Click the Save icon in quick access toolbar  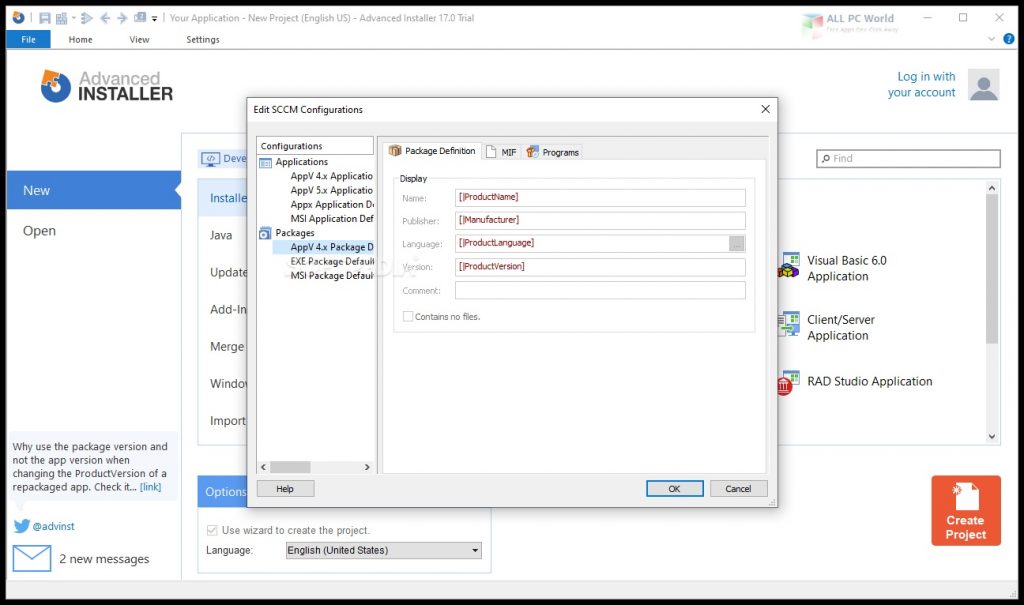45,18
